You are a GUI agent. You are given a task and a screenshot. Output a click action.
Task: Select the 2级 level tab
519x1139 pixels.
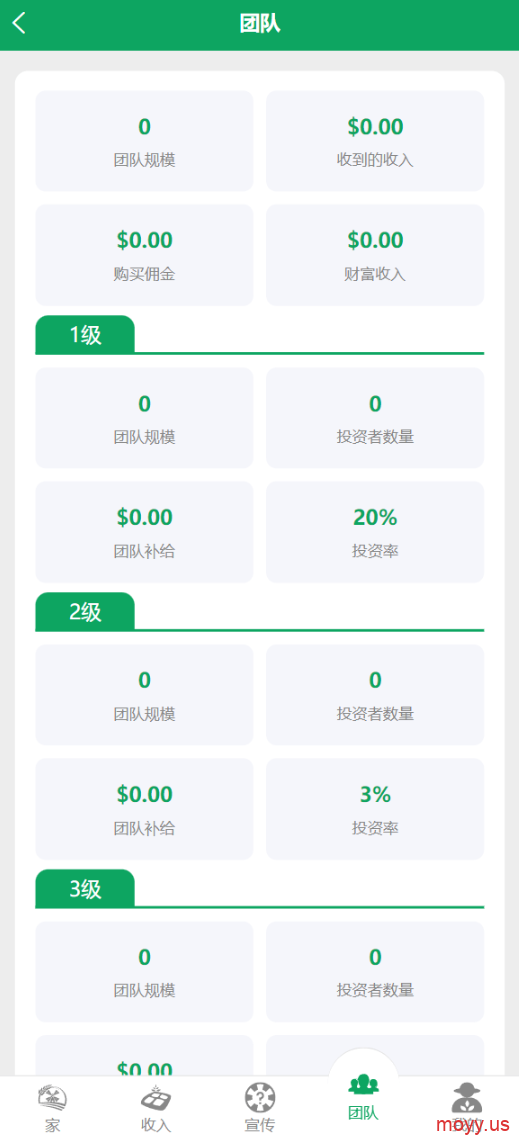(x=85, y=612)
